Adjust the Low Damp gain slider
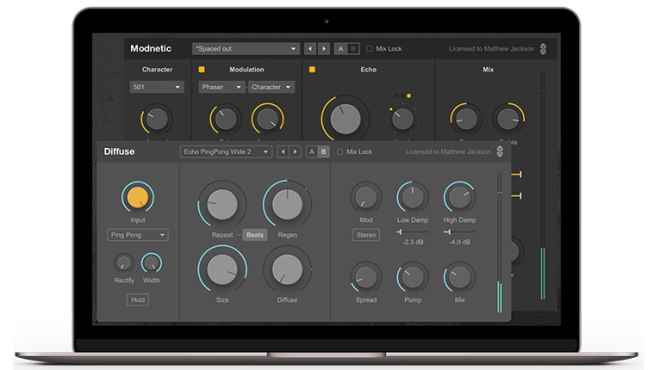Image resolution: width=660 pixels, height=370 pixels. 412,232
